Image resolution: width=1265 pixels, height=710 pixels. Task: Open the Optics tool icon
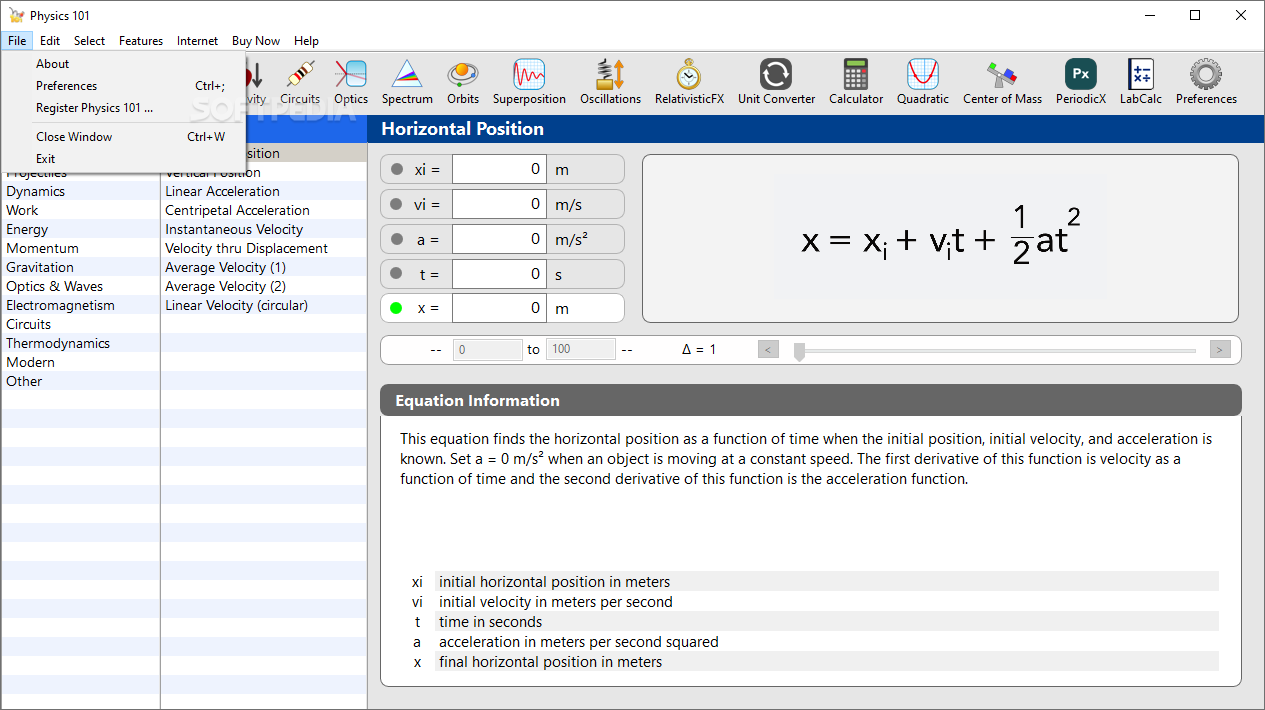pos(351,82)
